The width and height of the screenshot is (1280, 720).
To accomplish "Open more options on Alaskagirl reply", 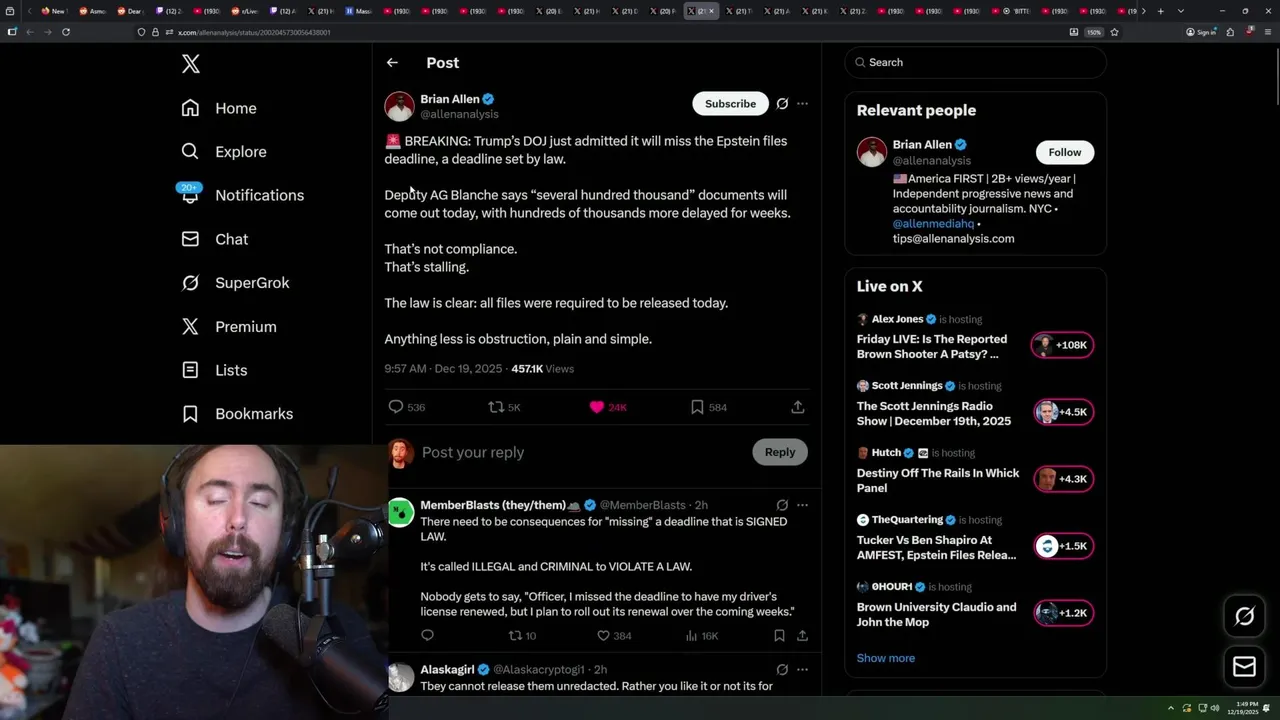I will coord(802,669).
